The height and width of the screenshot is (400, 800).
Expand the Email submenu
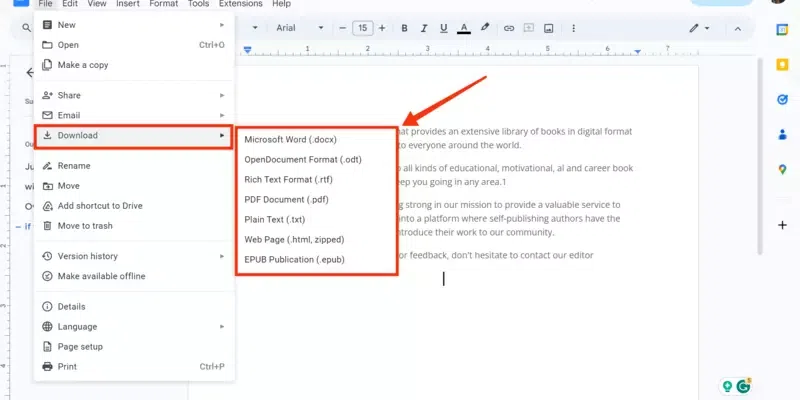tap(134, 115)
